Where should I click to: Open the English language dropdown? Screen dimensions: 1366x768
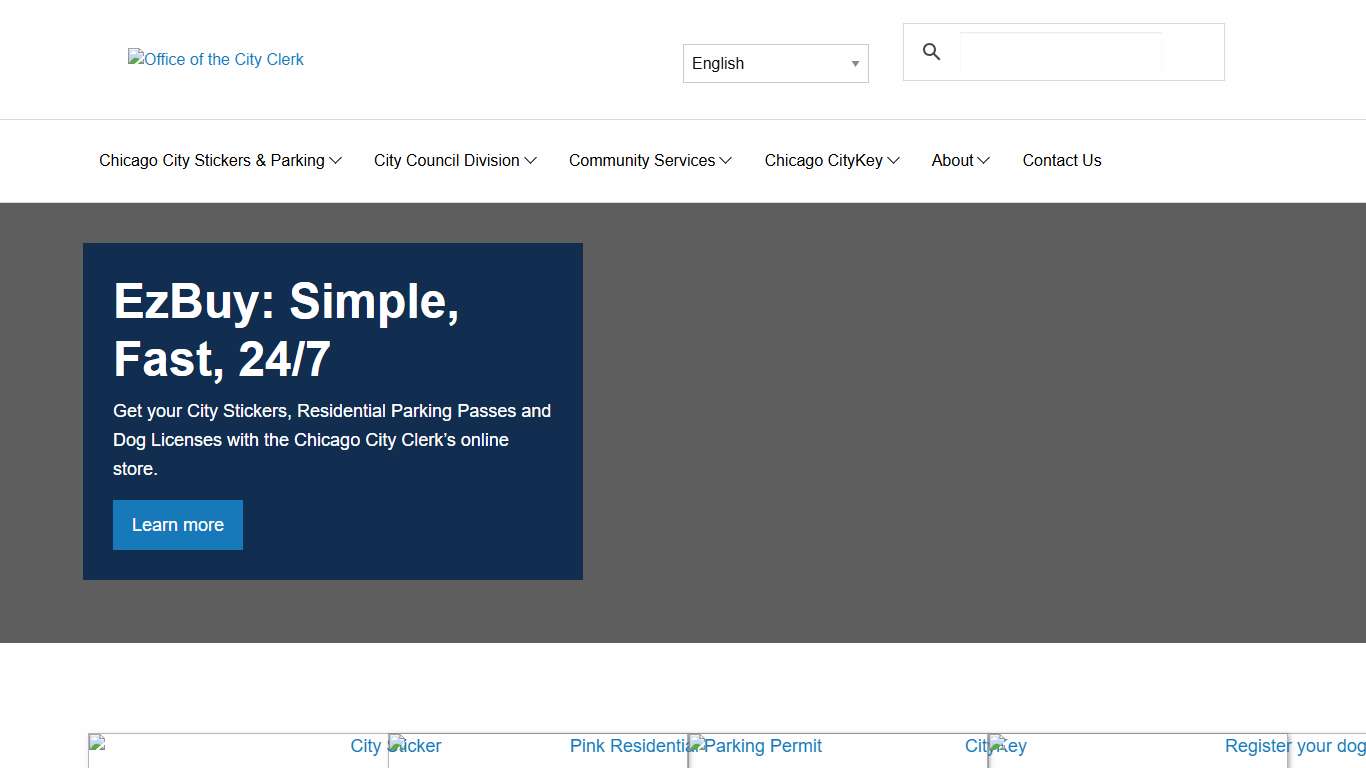(x=775, y=63)
